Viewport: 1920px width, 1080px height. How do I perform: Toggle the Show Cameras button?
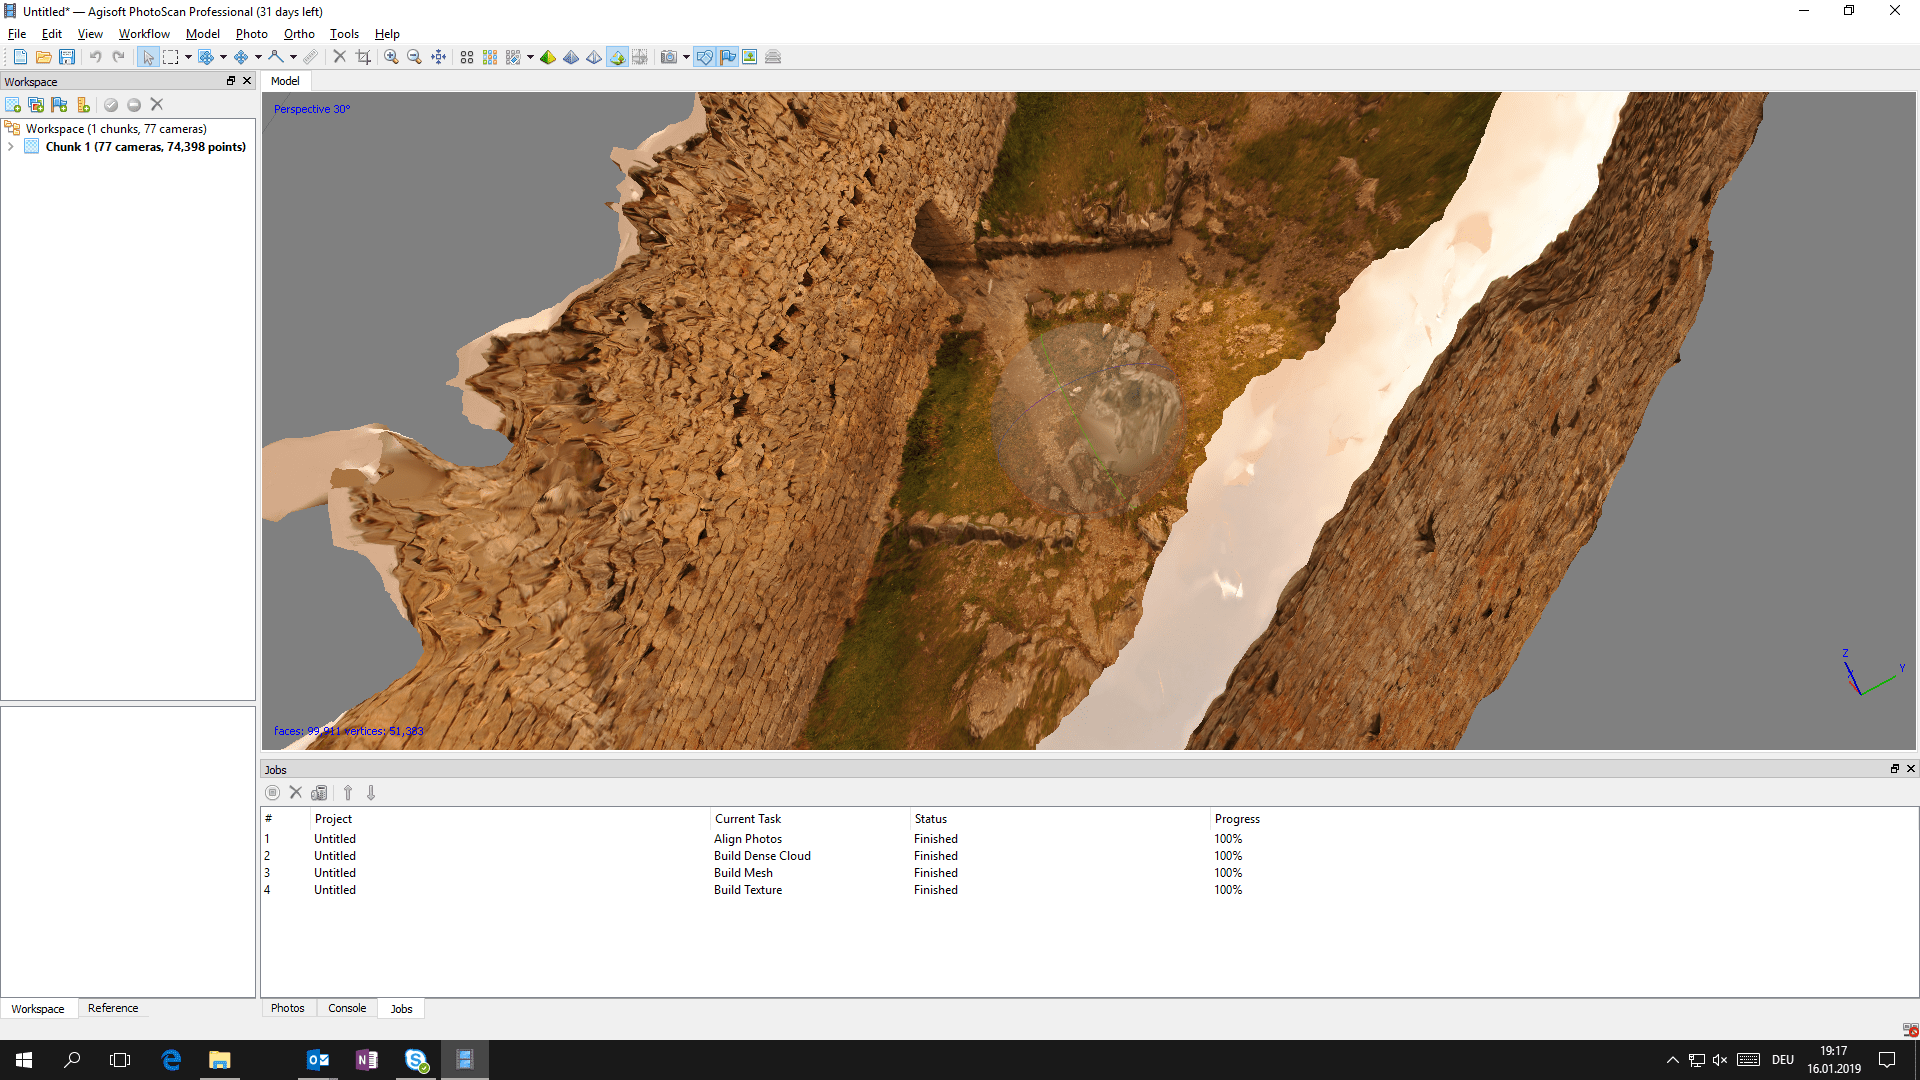tap(705, 57)
